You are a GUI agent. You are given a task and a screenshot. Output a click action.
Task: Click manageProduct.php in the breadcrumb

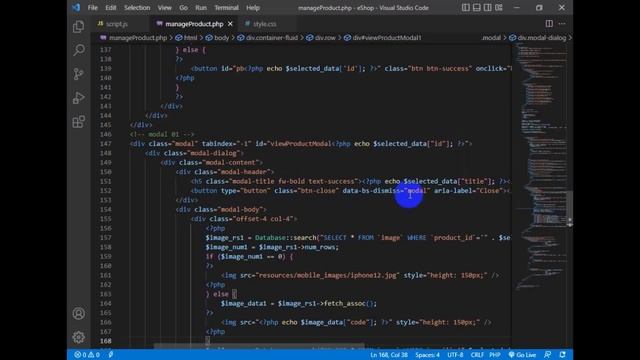point(138,38)
